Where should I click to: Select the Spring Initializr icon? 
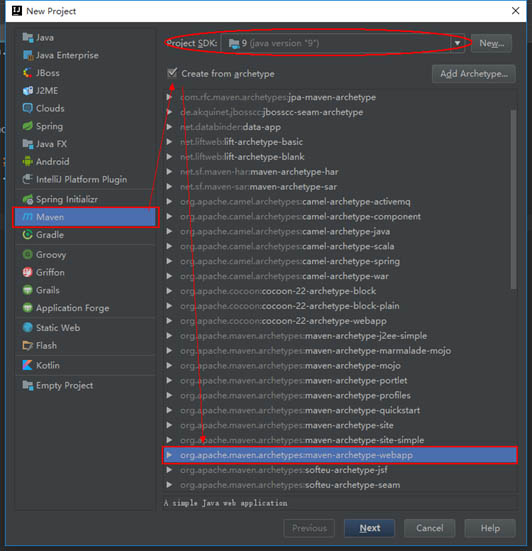coord(27,199)
